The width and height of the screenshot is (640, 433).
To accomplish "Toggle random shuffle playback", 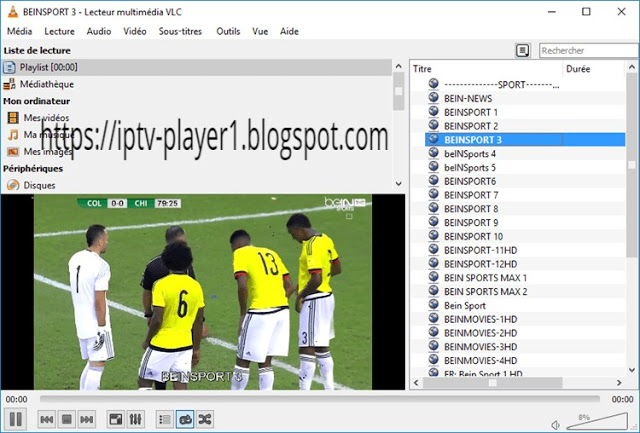I will point(205,419).
